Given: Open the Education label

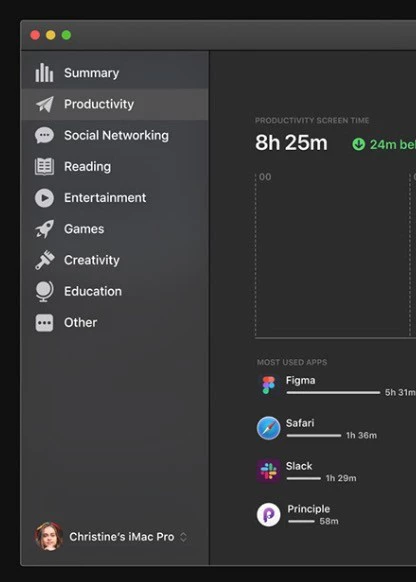Looking at the screenshot, I should 93,291.
